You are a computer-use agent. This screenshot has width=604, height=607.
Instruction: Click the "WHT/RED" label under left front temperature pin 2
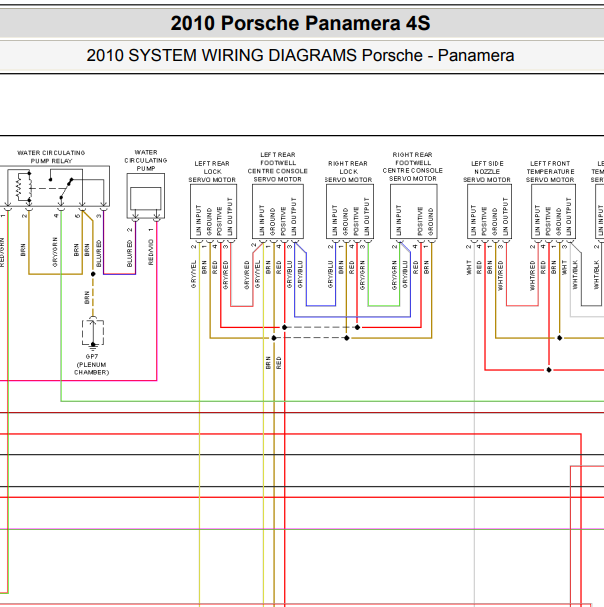click(x=532, y=276)
